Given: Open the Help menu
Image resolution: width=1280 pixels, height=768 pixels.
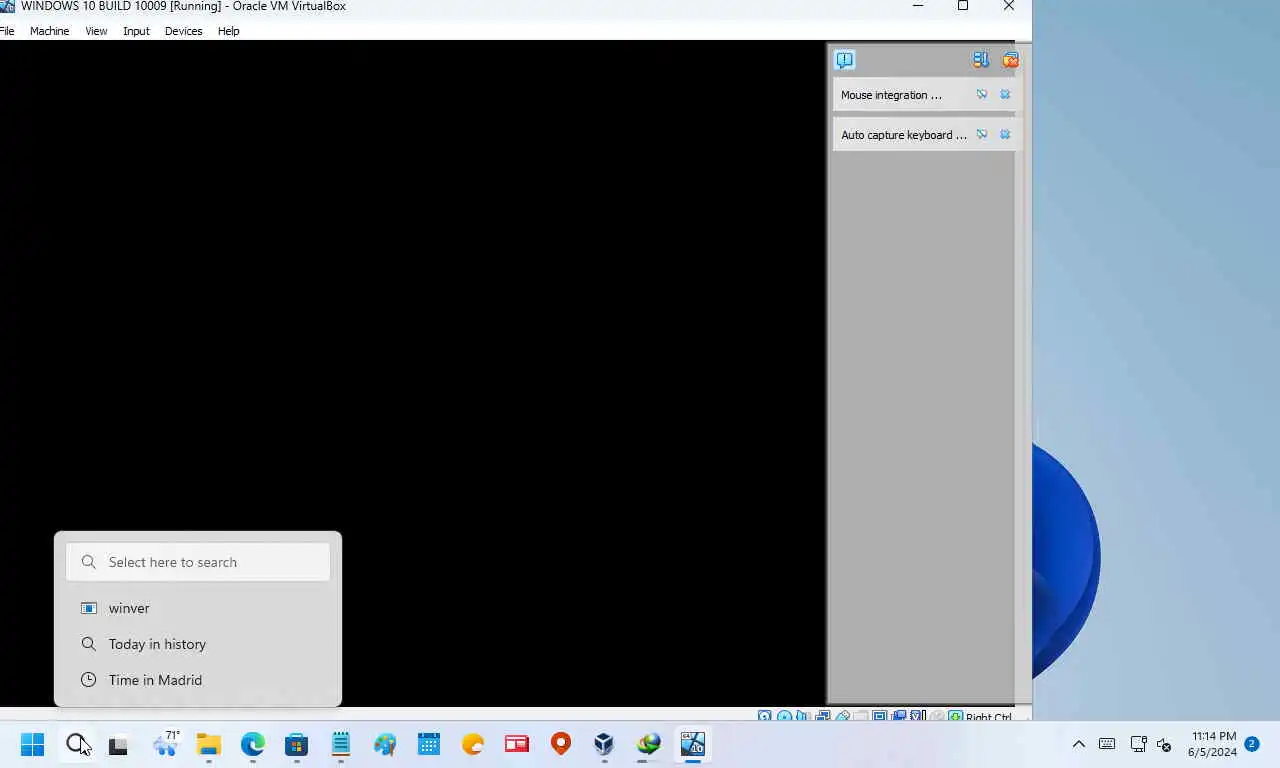Looking at the screenshot, I should [228, 31].
